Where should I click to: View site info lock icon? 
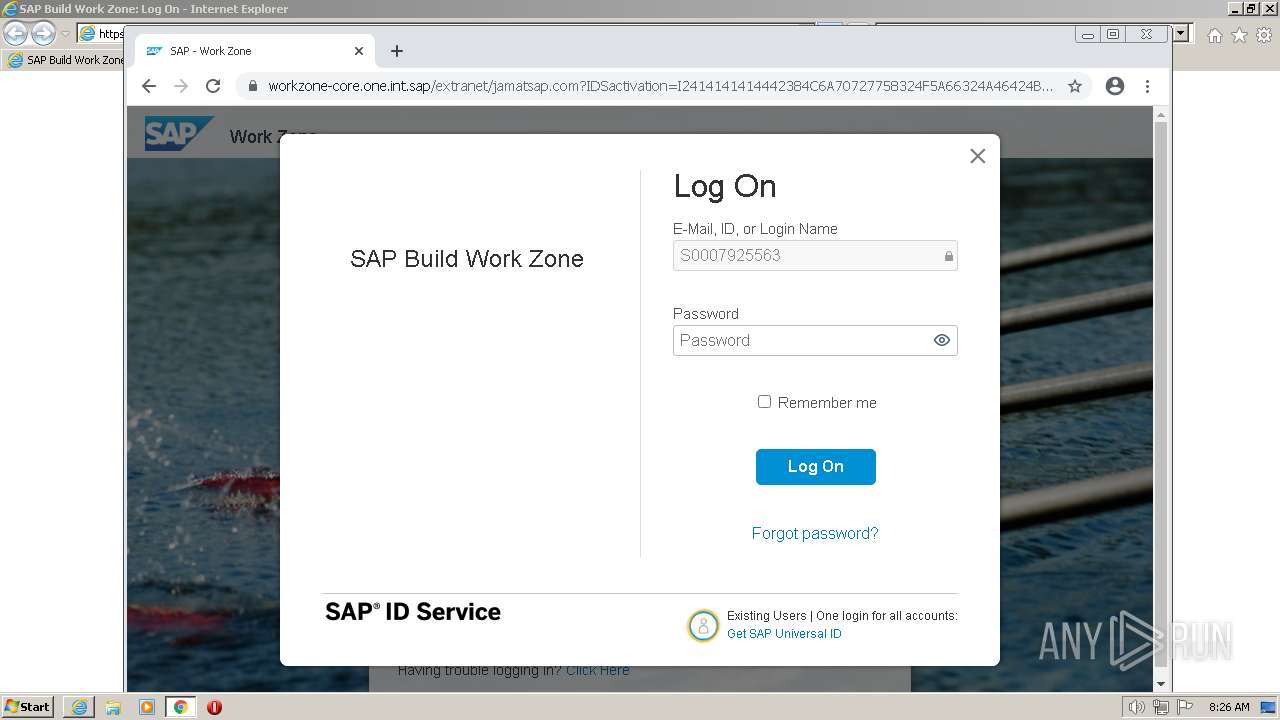click(x=252, y=86)
